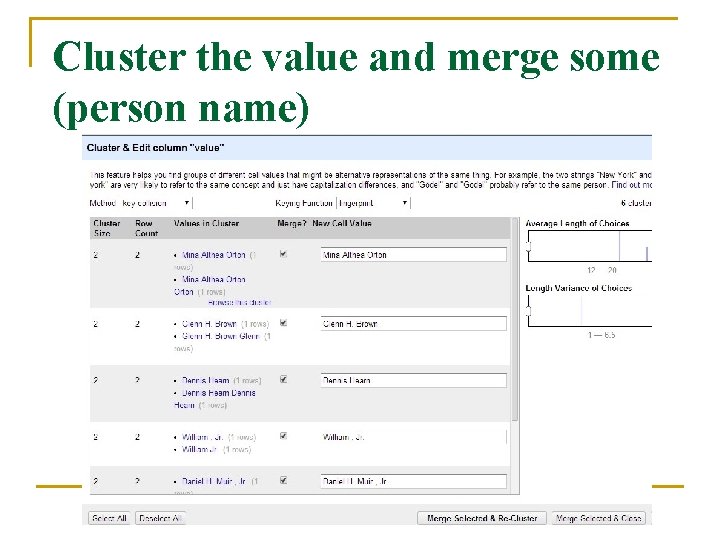Click Select All button
Image resolution: width=720 pixels, height=540 pixels.
tap(109, 518)
